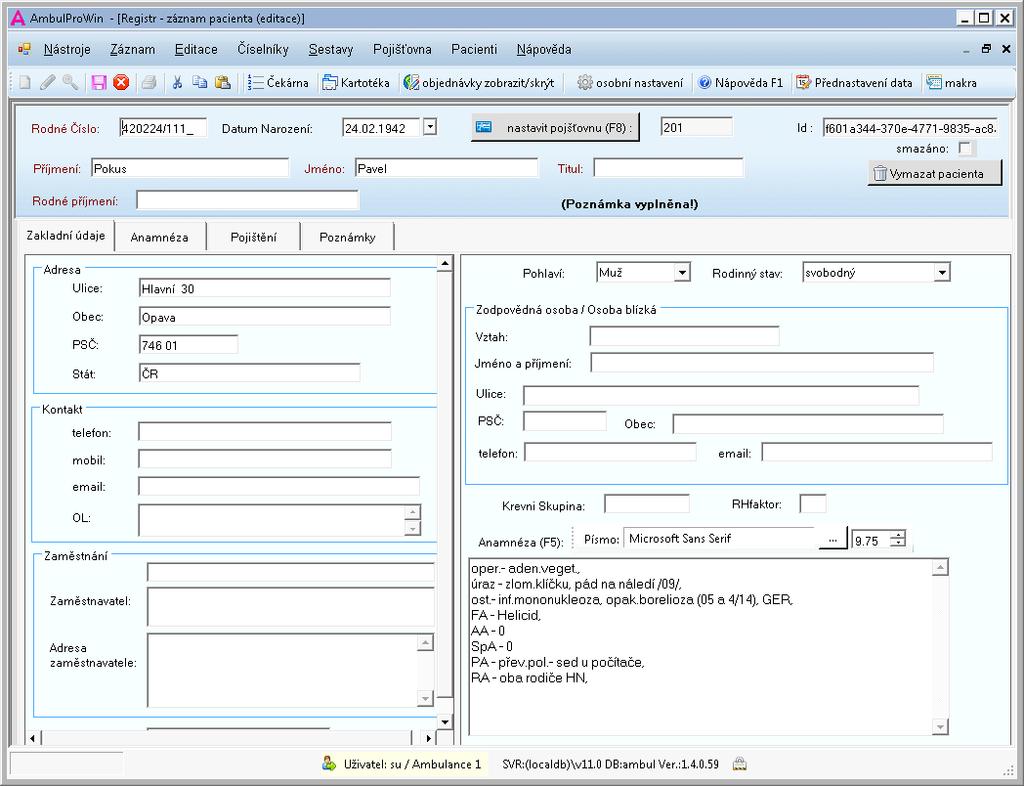Click the pencil edit toolbar icon
The height and width of the screenshot is (786, 1024).
48,82
